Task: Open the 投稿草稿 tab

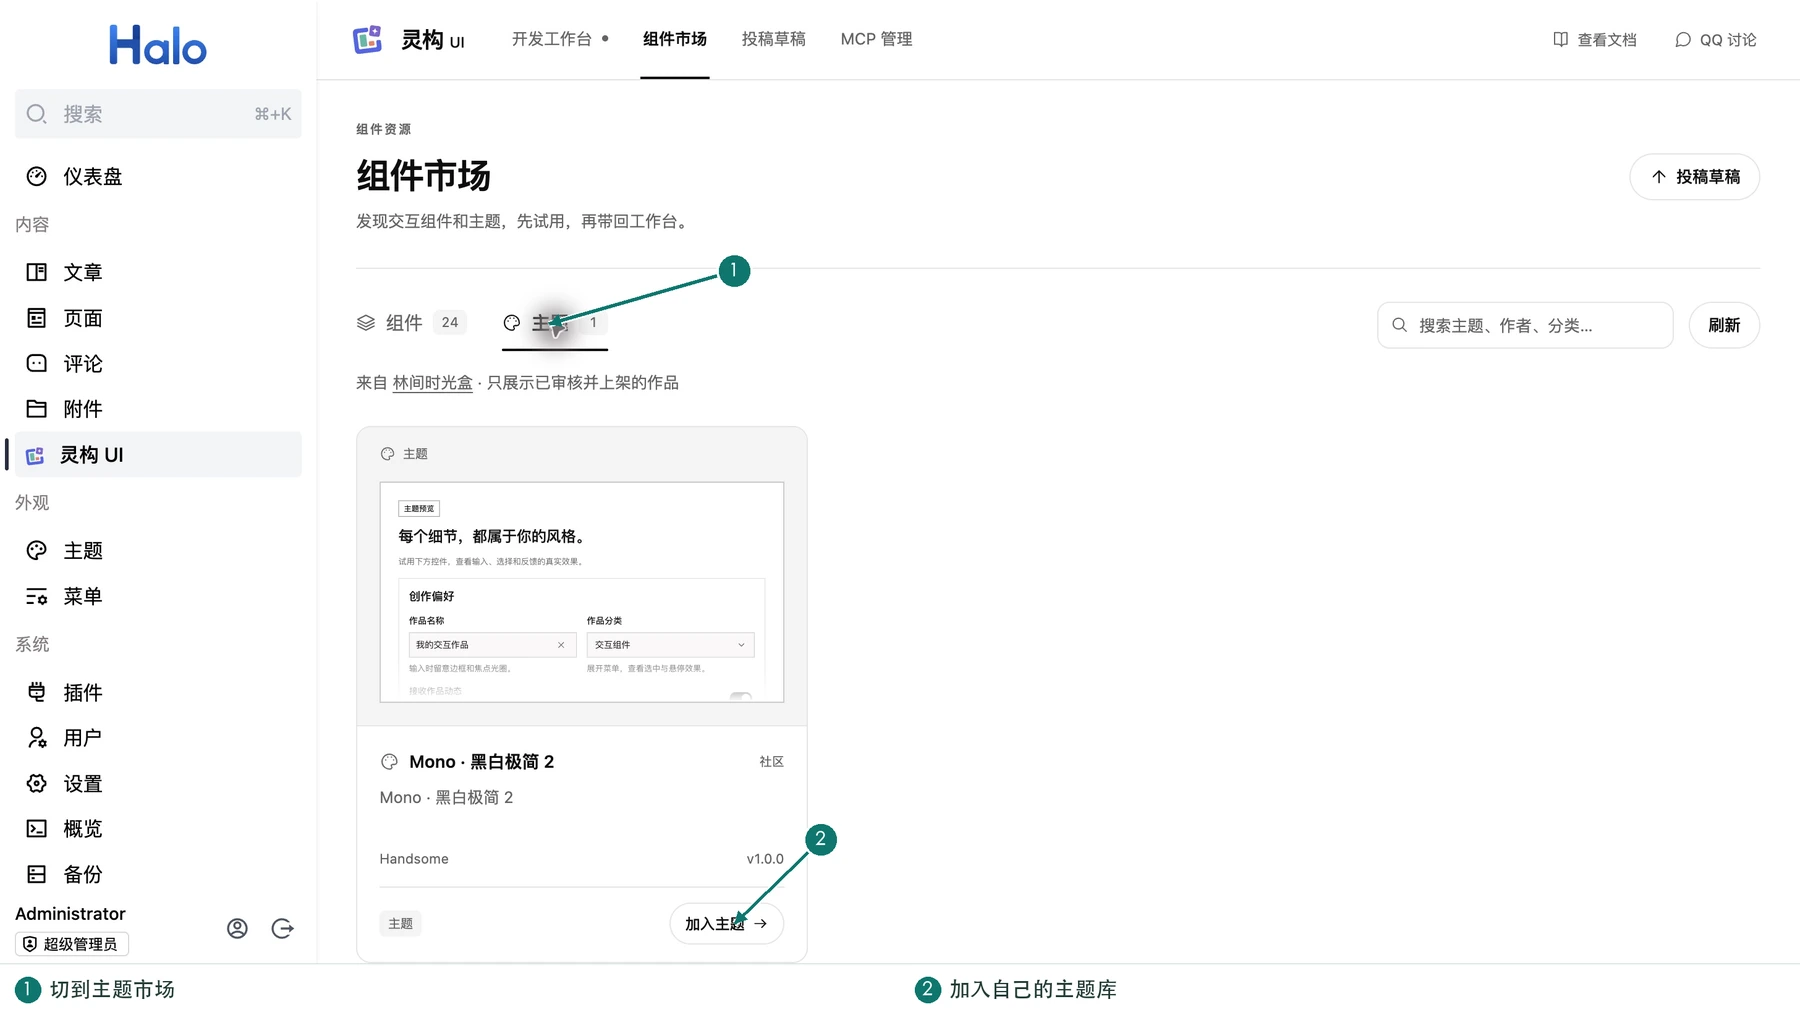Action: pos(774,39)
